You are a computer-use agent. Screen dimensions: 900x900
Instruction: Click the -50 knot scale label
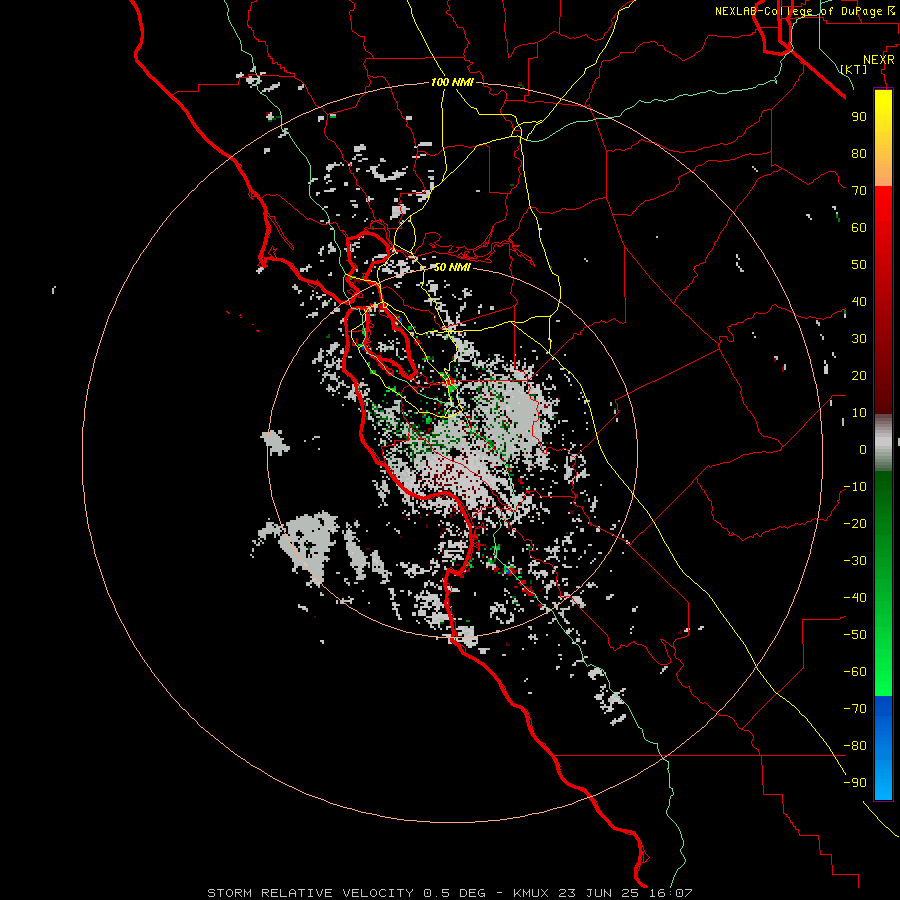point(855,635)
